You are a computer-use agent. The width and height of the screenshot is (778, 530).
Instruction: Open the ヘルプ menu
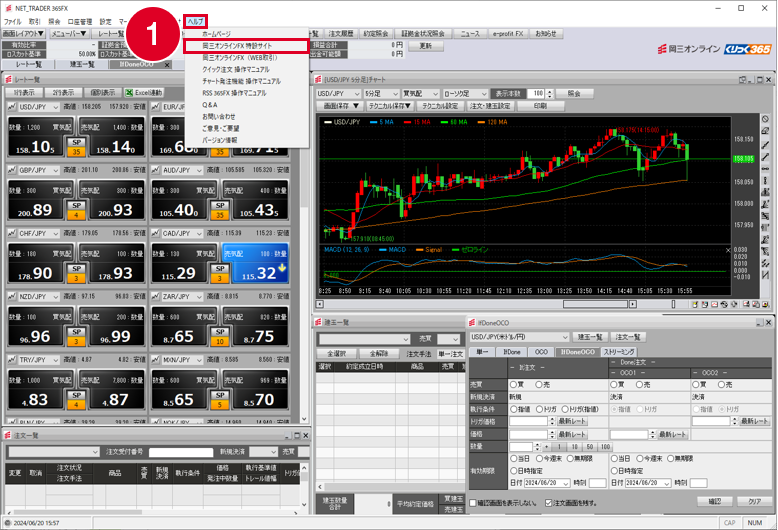195,21
